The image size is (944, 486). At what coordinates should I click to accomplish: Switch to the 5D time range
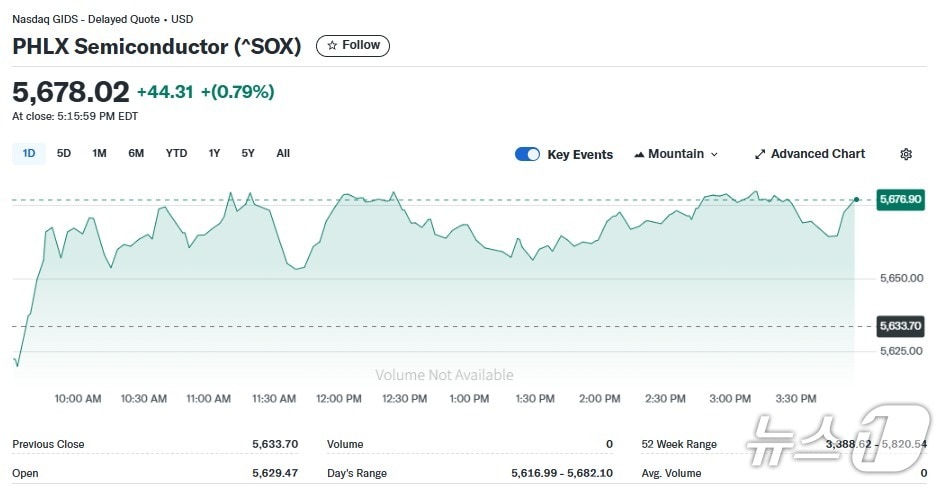(64, 153)
